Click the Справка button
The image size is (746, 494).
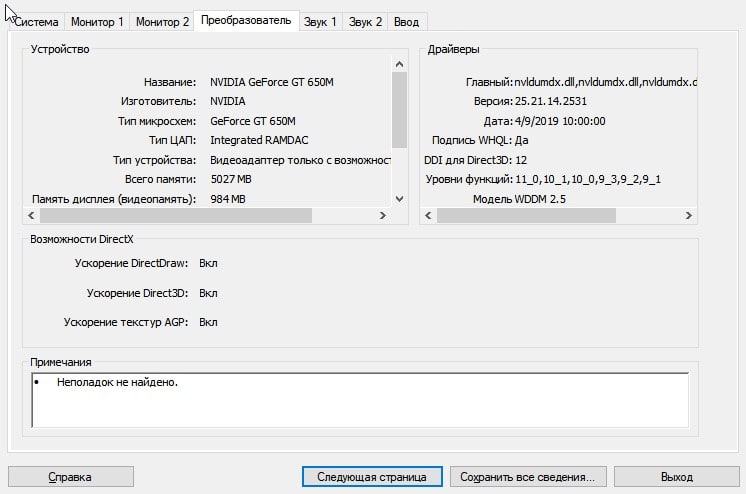(70, 477)
